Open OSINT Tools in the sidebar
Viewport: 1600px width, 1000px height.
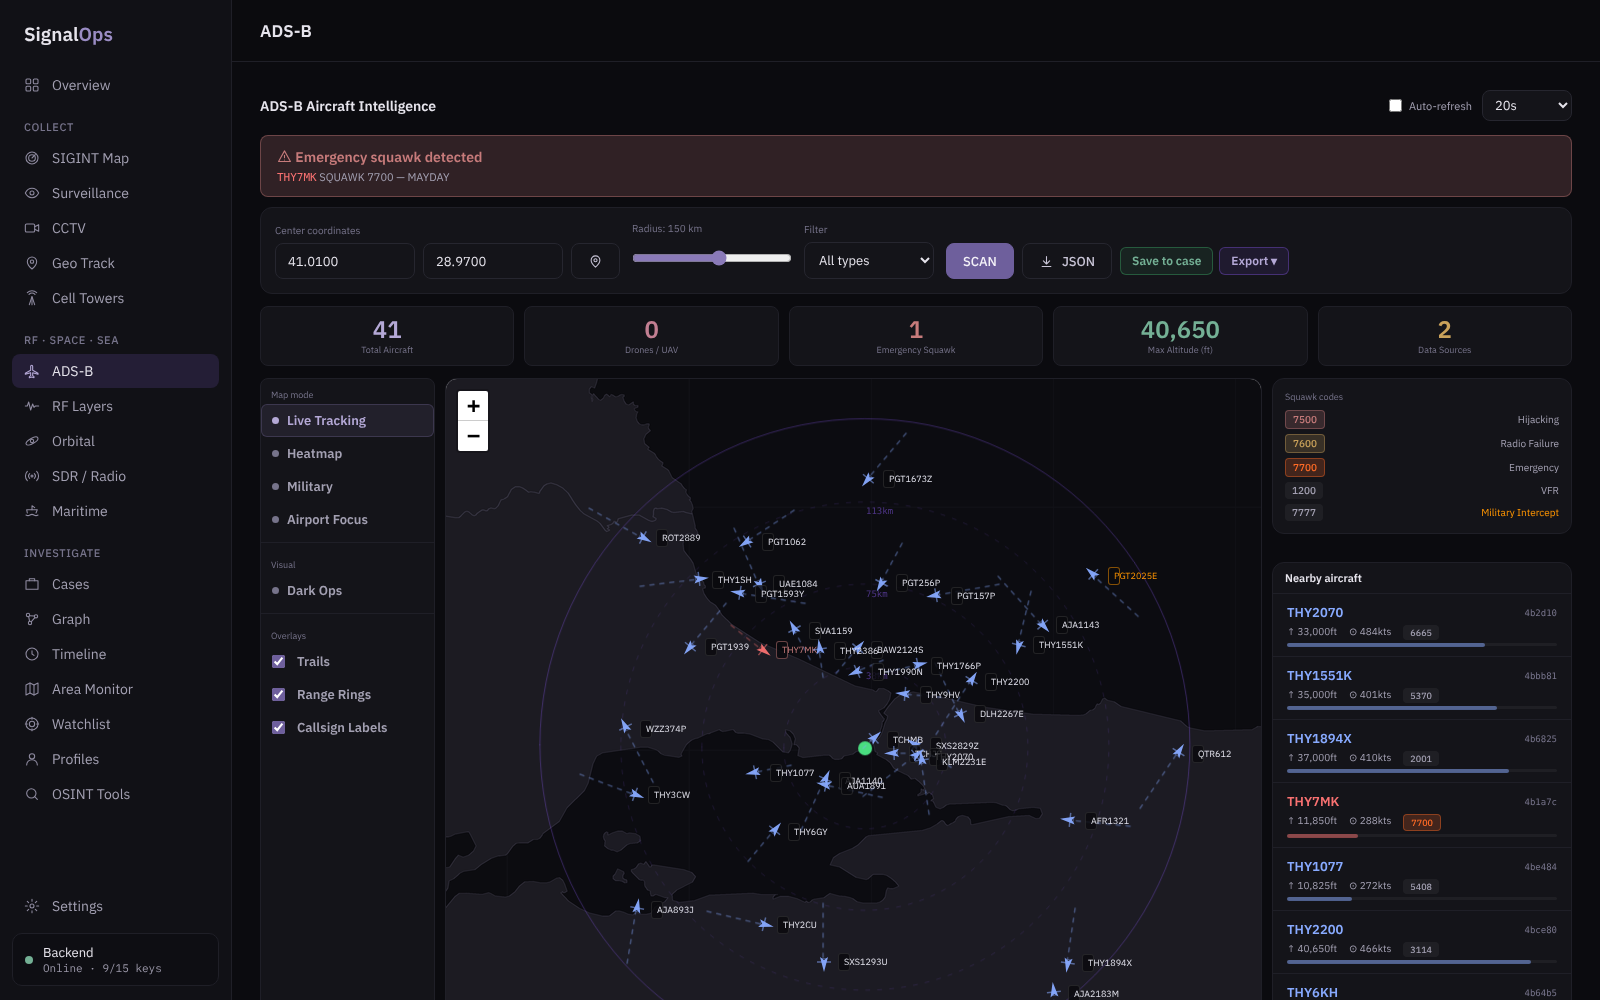coord(115,794)
